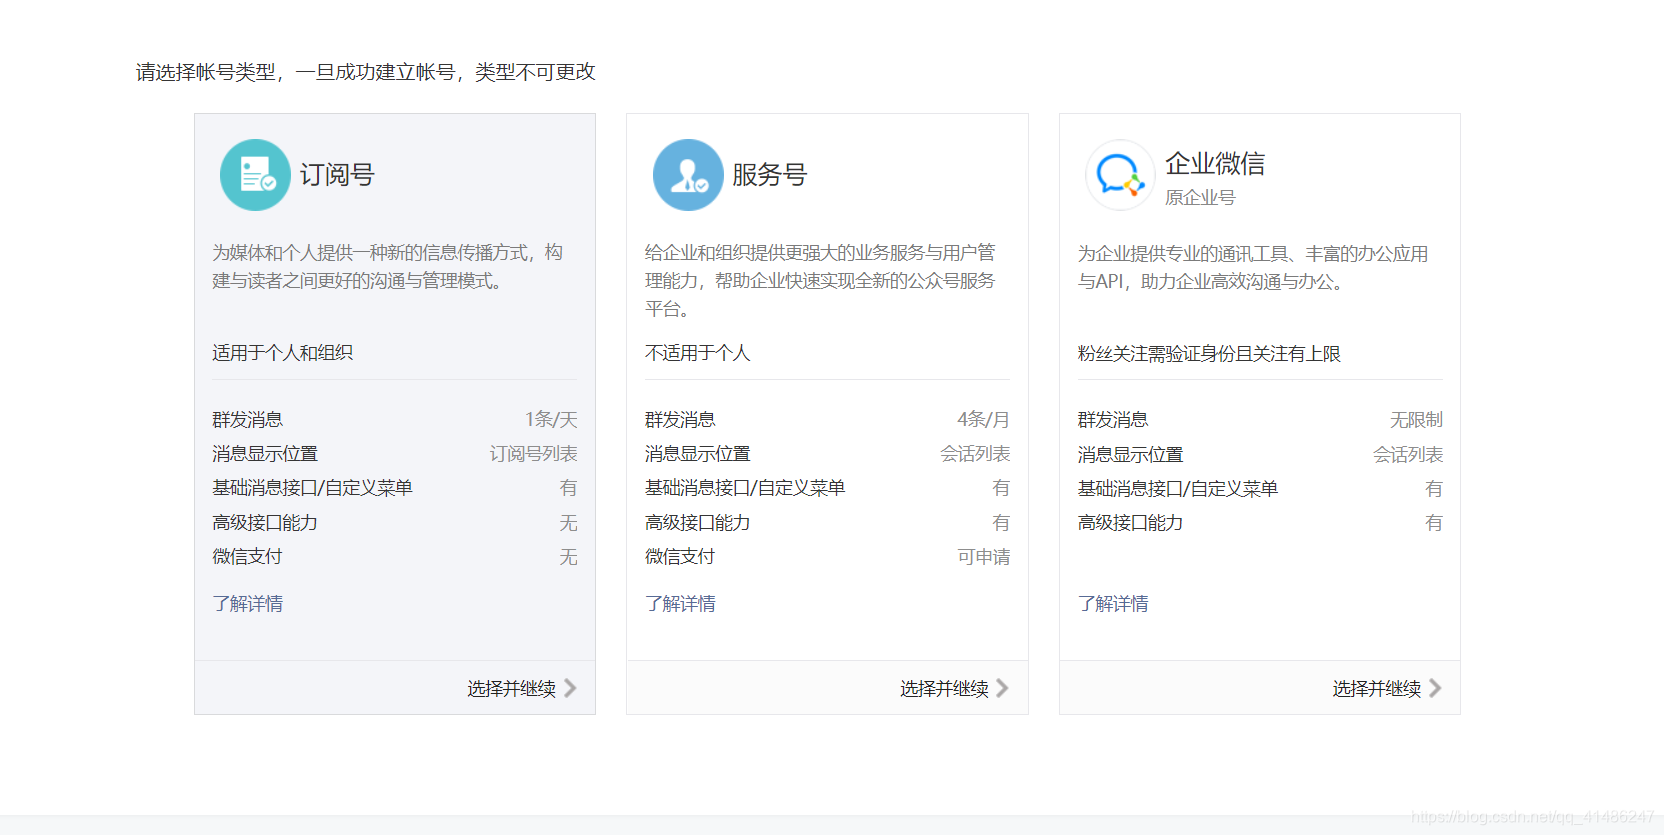Click the 订阅号 description paragraph

point(388,267)
